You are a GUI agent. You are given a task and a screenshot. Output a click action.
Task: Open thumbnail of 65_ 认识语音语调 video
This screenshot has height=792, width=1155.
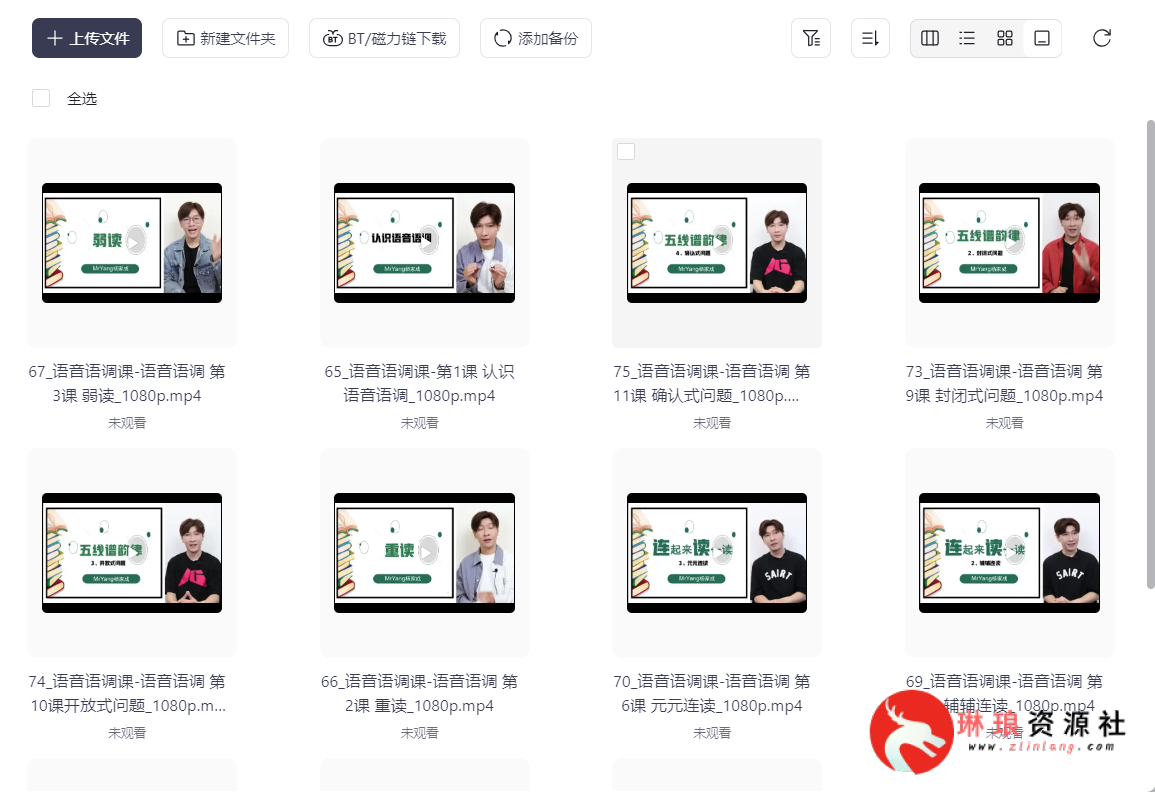pyautogui.click(x=424, y=243)
